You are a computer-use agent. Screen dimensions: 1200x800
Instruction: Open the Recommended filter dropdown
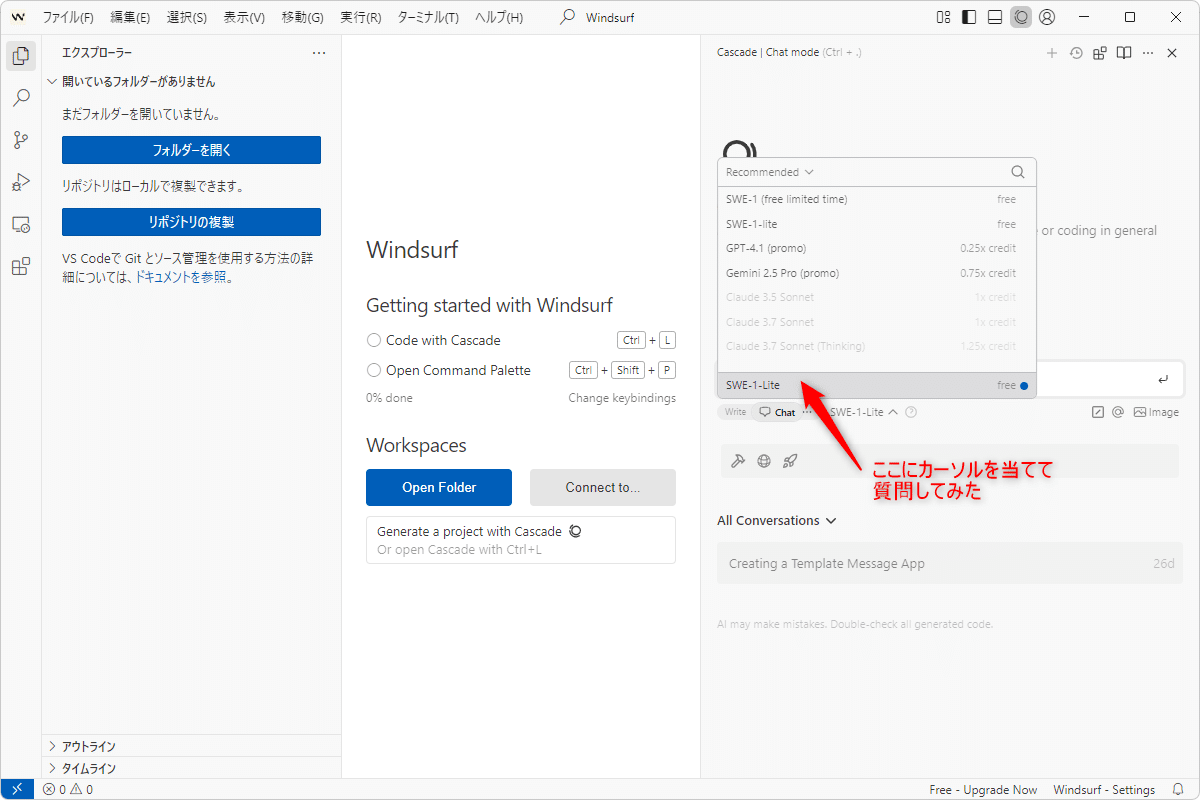[x=770, y=172]
